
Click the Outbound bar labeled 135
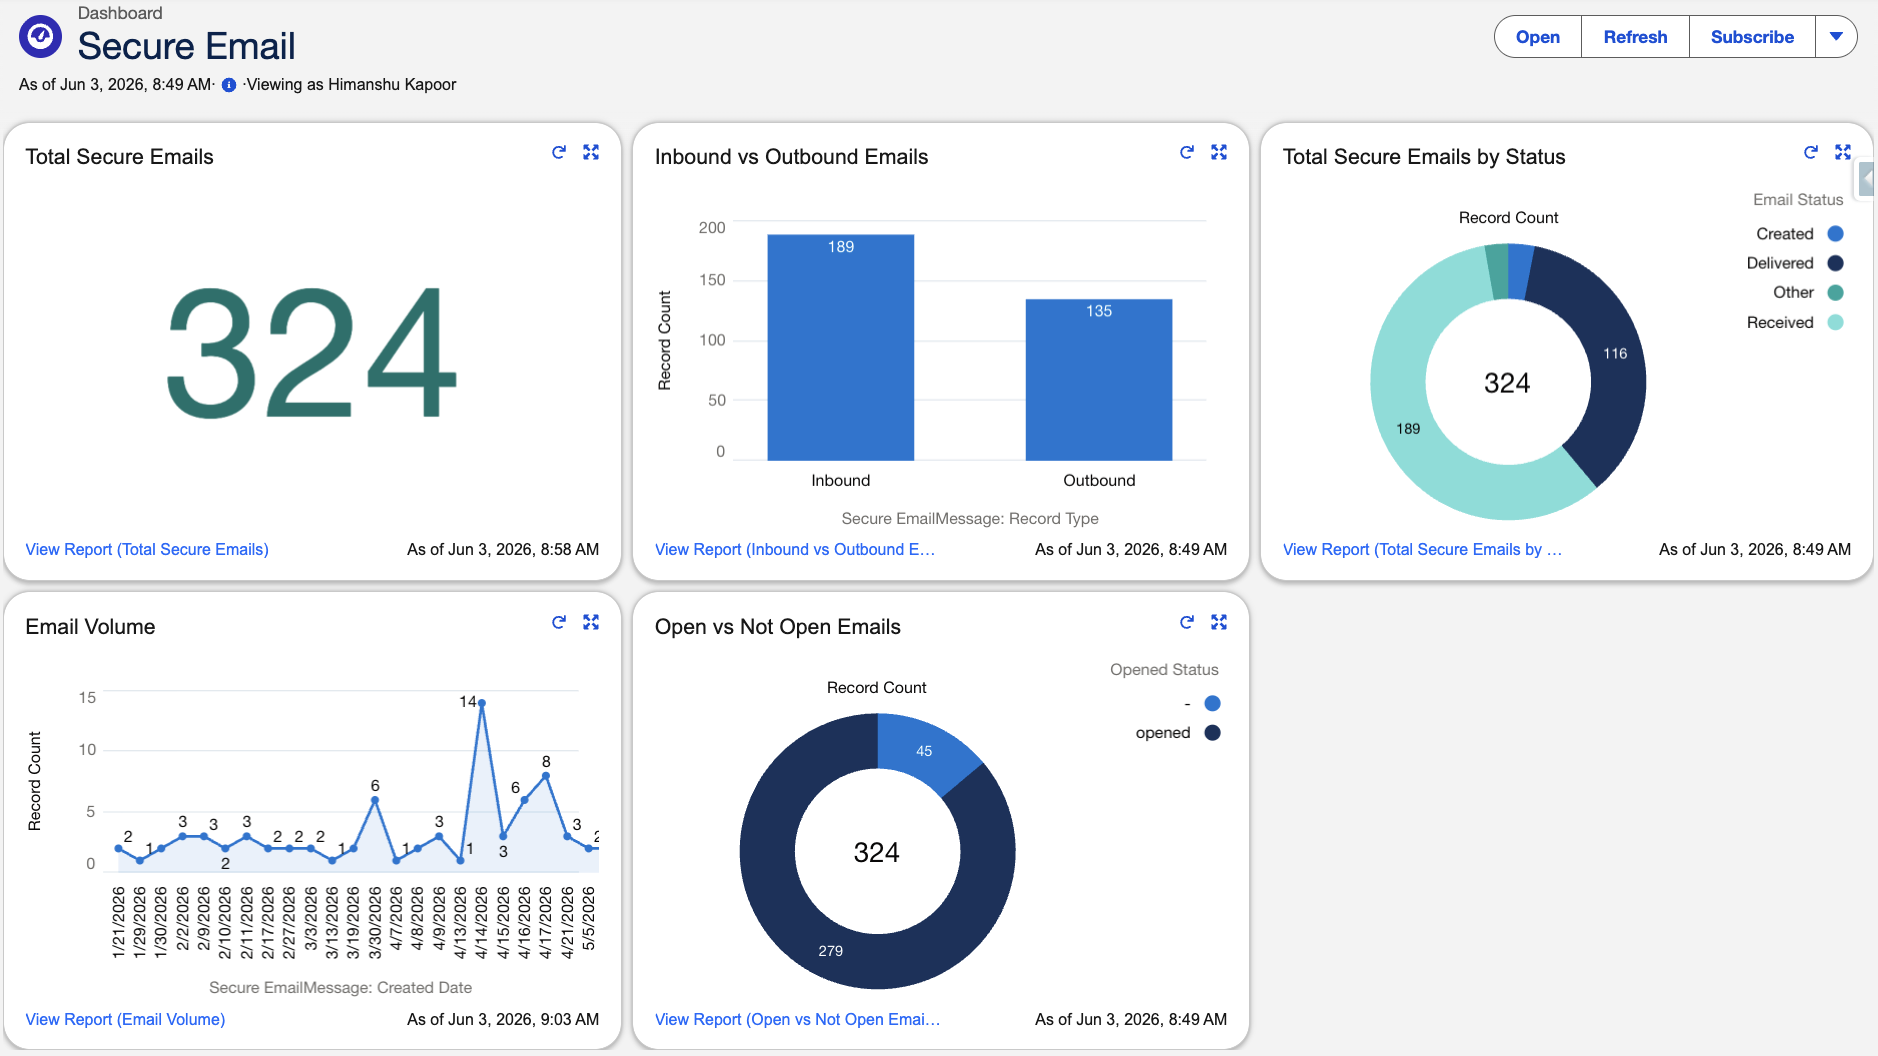pyautogui.click(x=1099, y=380)
